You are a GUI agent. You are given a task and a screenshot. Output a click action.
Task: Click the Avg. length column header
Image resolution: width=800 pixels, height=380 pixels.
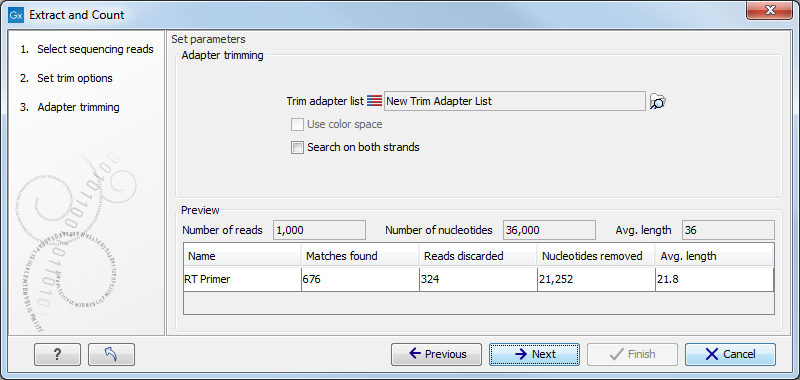click(714, 256)
